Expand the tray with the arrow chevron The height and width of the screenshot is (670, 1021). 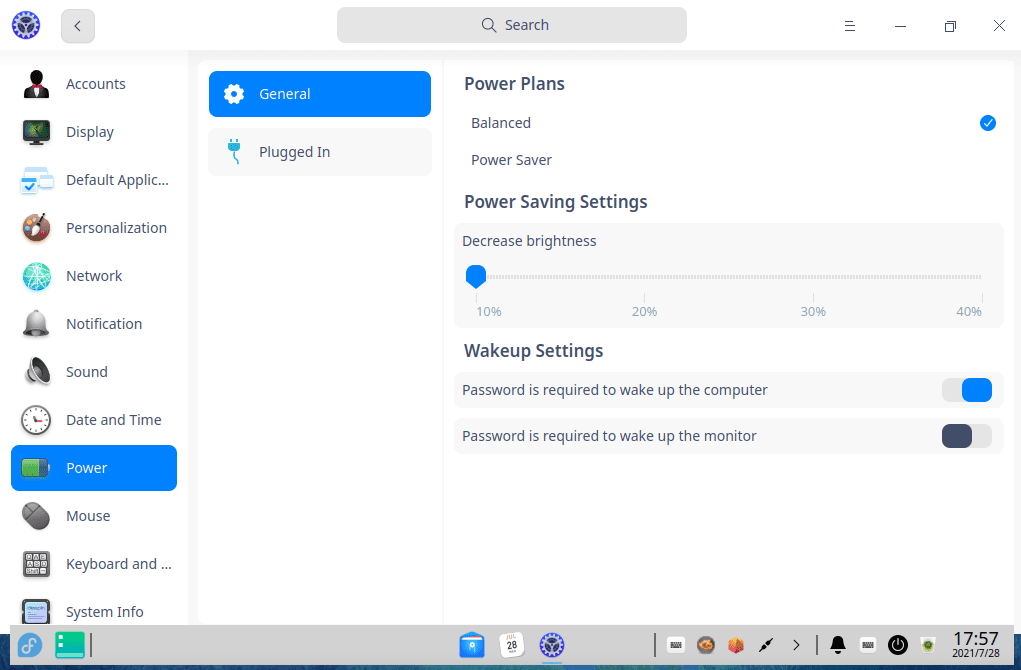click(796, 645)
